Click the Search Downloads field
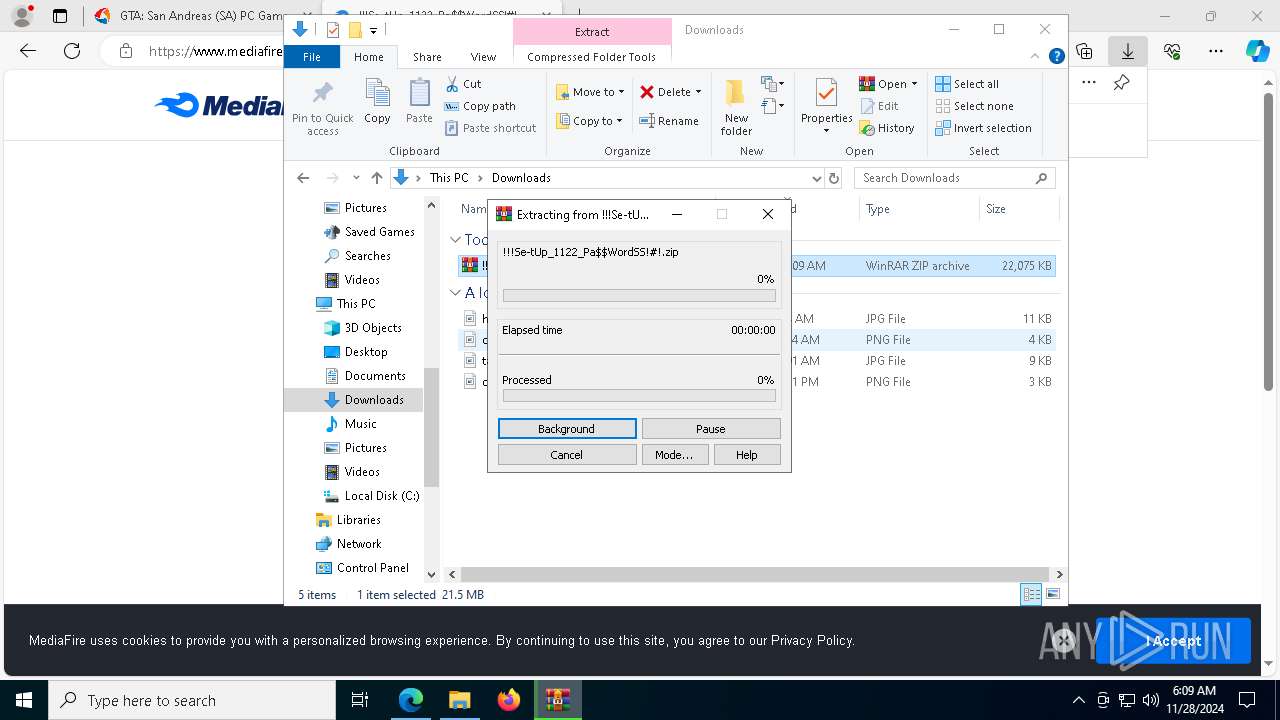This screenshot has width=1280, height=720. [x=955, y=178]
